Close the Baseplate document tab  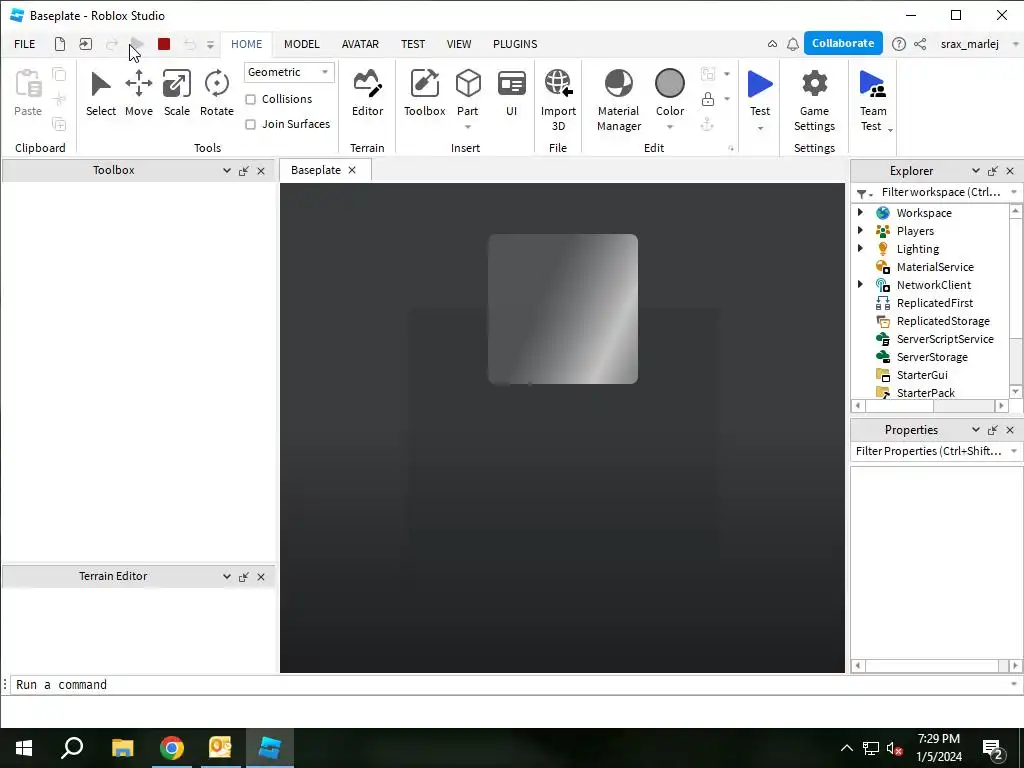(352, 170)
